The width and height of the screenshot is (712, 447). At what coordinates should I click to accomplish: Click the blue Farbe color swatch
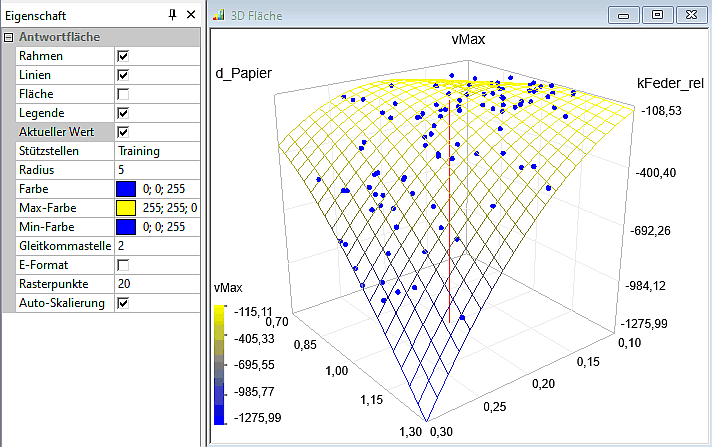(126, 189)
